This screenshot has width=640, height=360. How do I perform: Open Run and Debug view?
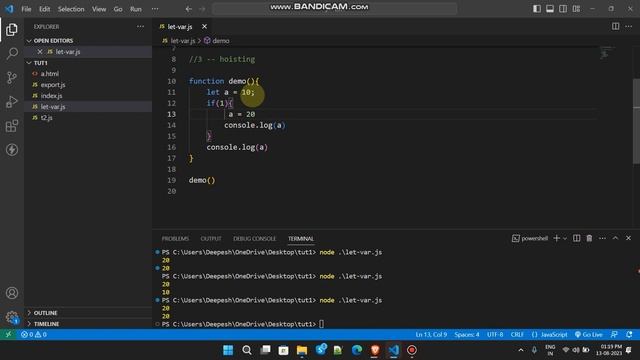[x=12, y=102]
